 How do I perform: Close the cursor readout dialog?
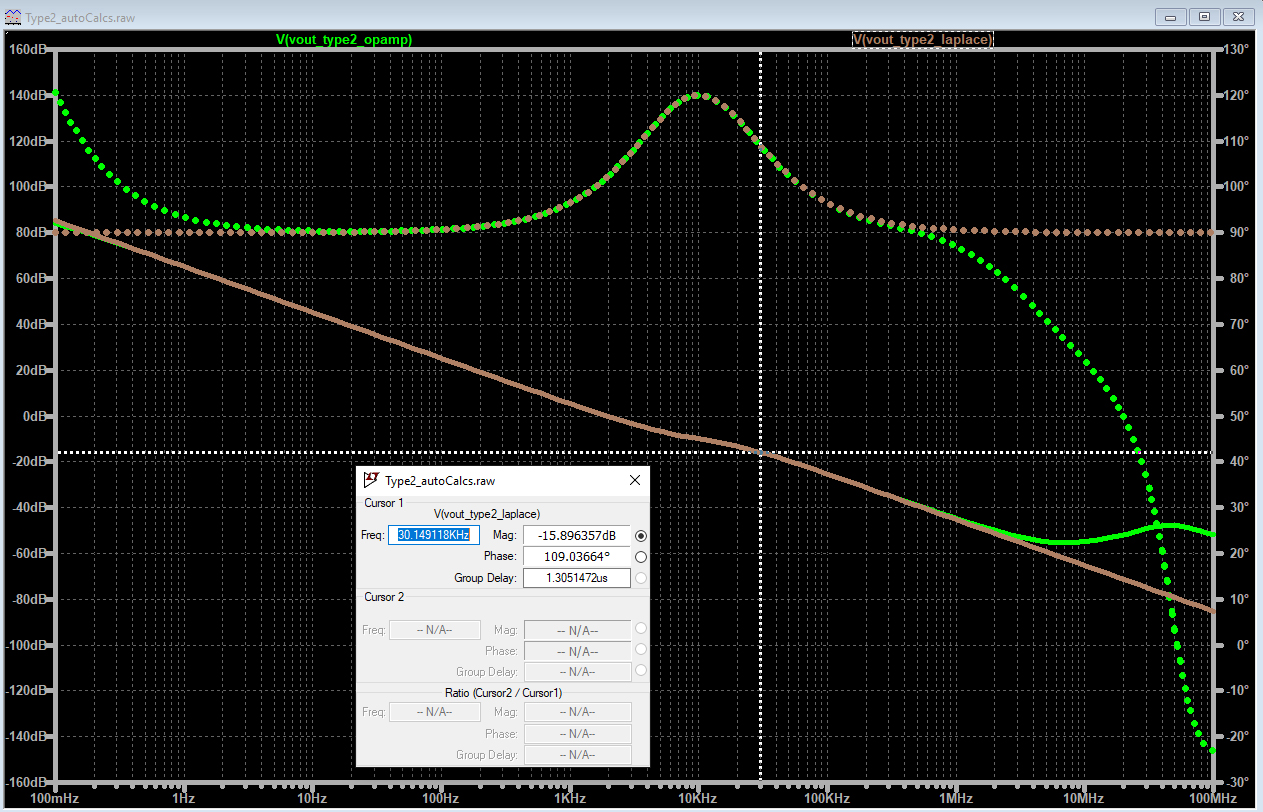pyautogui.click(x=634, y=480)
